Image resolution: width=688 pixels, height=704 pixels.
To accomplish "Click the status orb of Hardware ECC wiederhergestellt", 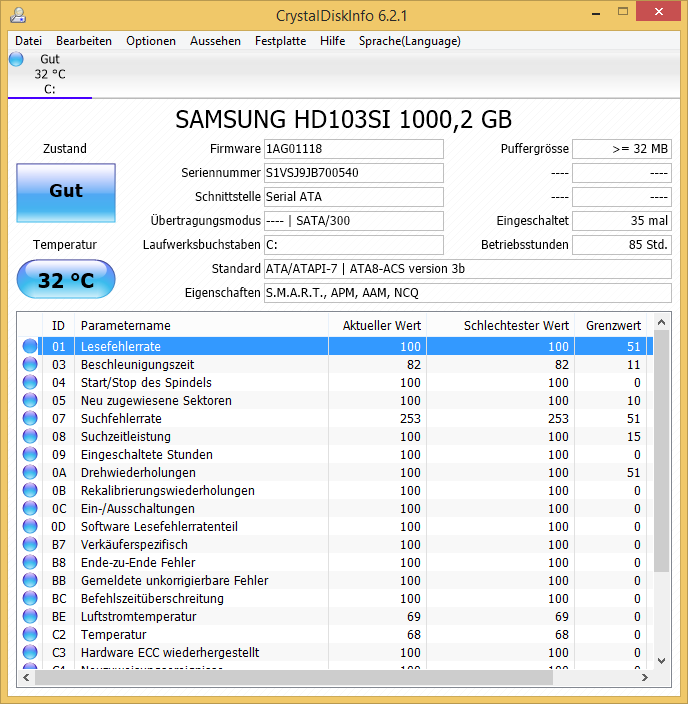I will coord(30,652).
